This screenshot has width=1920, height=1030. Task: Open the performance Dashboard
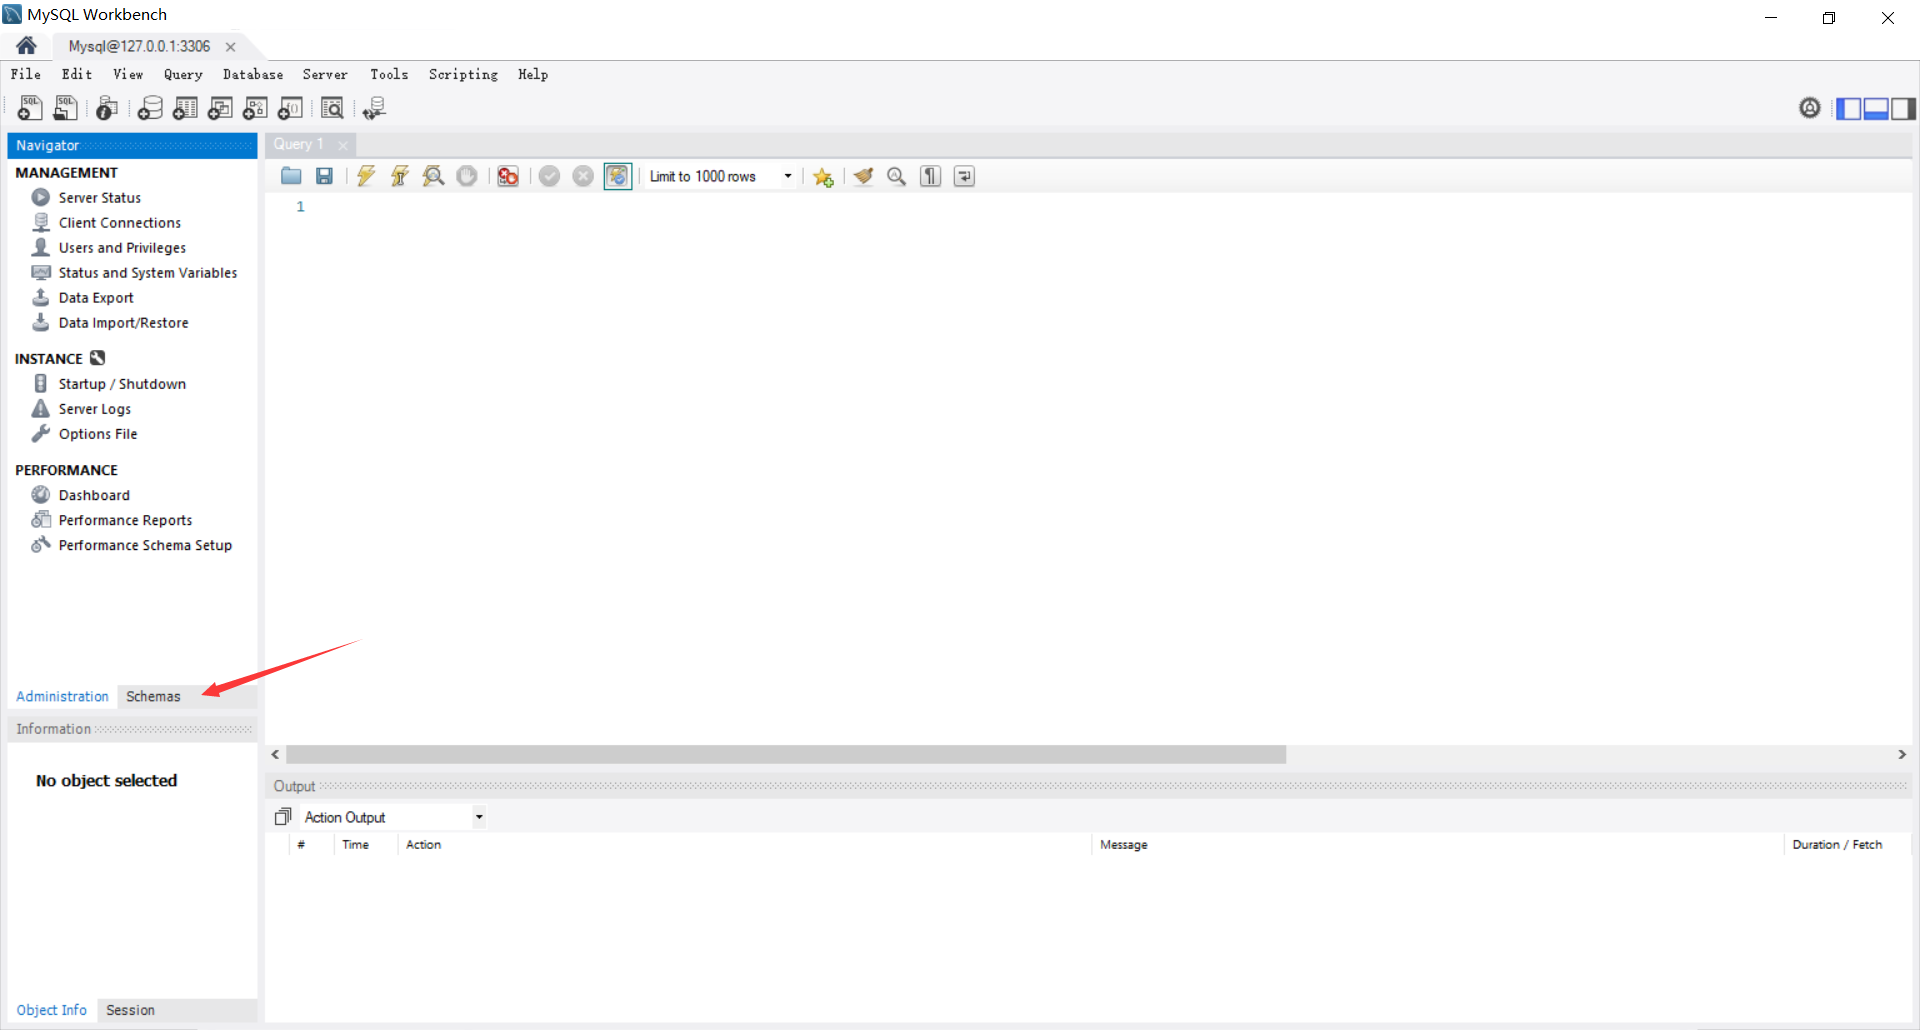94,494
